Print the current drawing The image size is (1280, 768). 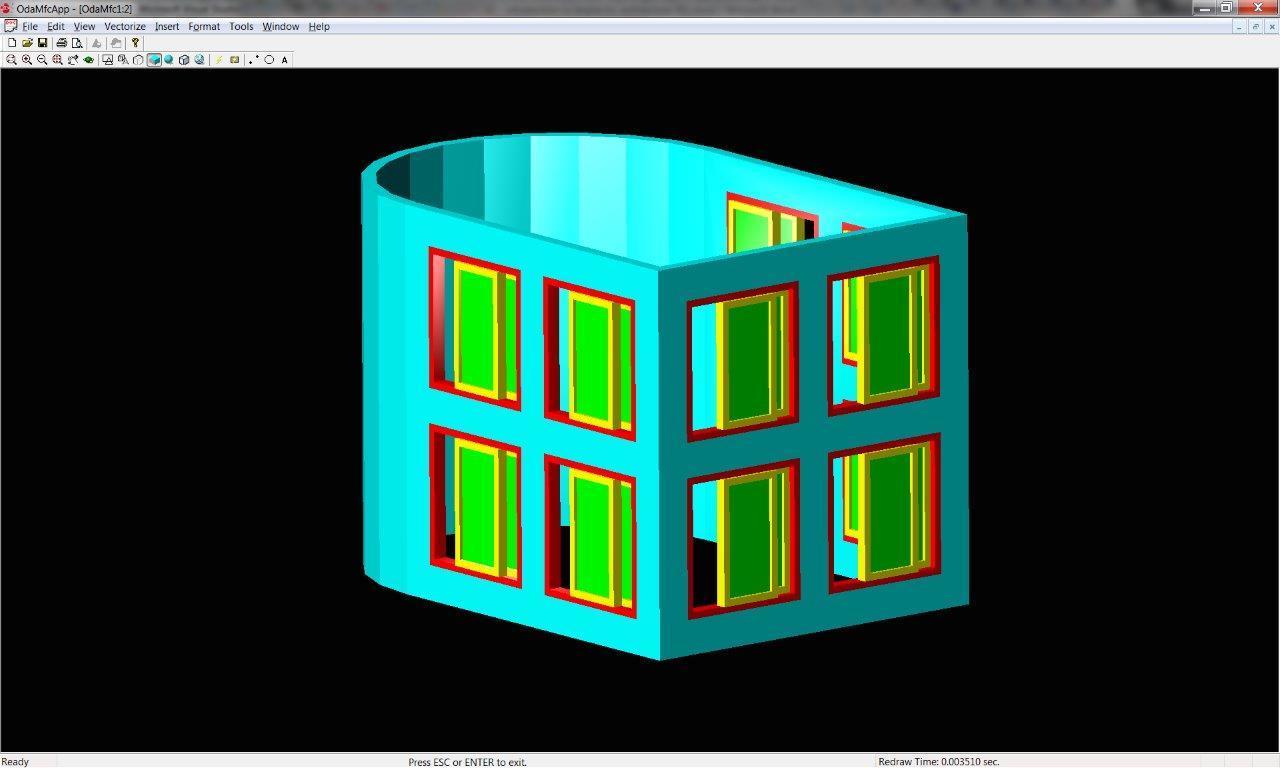click(60, 43)
